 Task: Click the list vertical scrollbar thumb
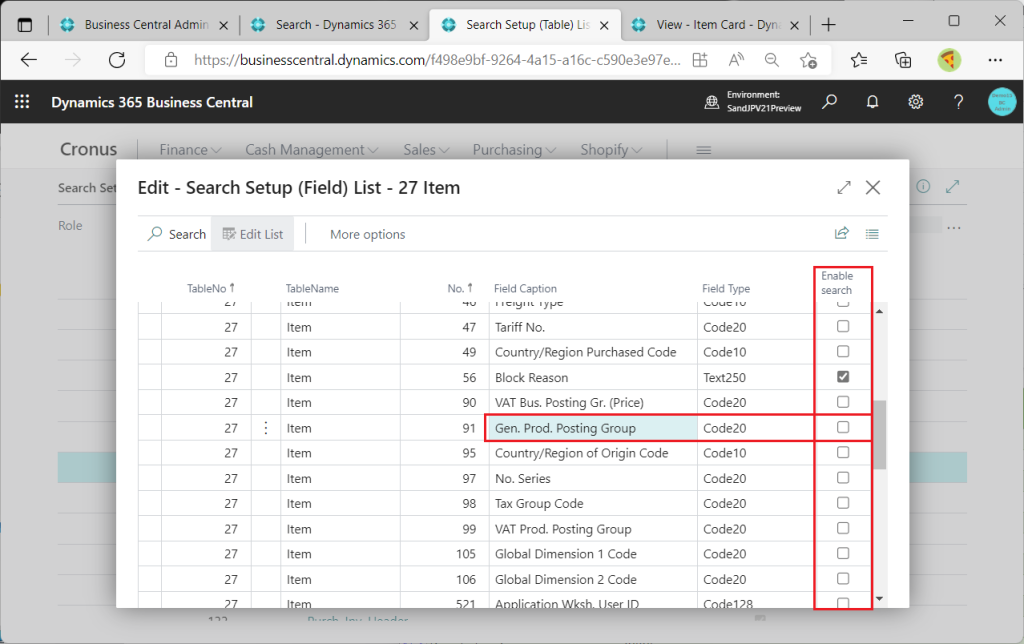point(880,434)
